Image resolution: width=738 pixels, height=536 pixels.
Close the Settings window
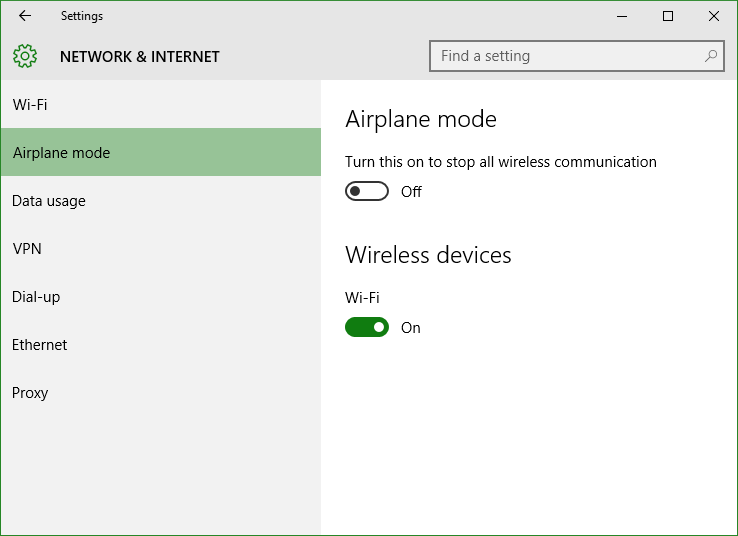coord(714,16)
